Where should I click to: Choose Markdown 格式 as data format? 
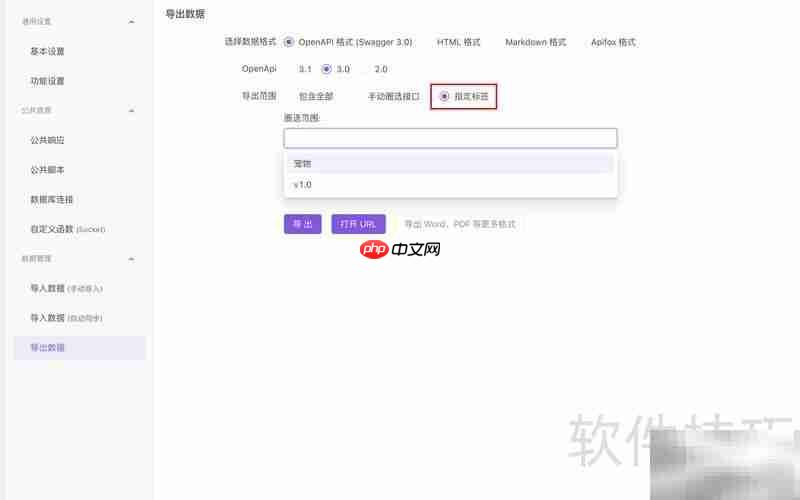[535, 42]
